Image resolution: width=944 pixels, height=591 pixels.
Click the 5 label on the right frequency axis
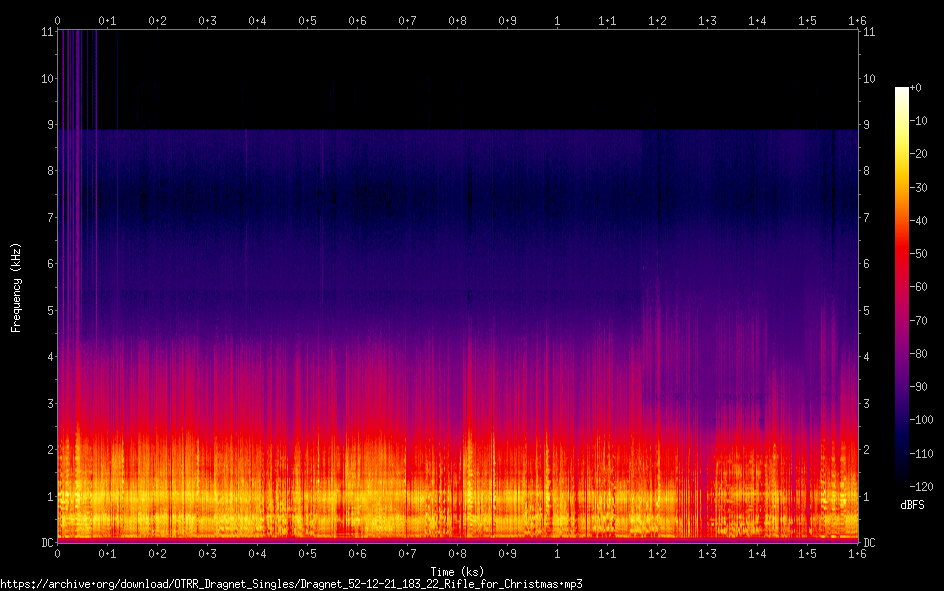tap(868, 310)
